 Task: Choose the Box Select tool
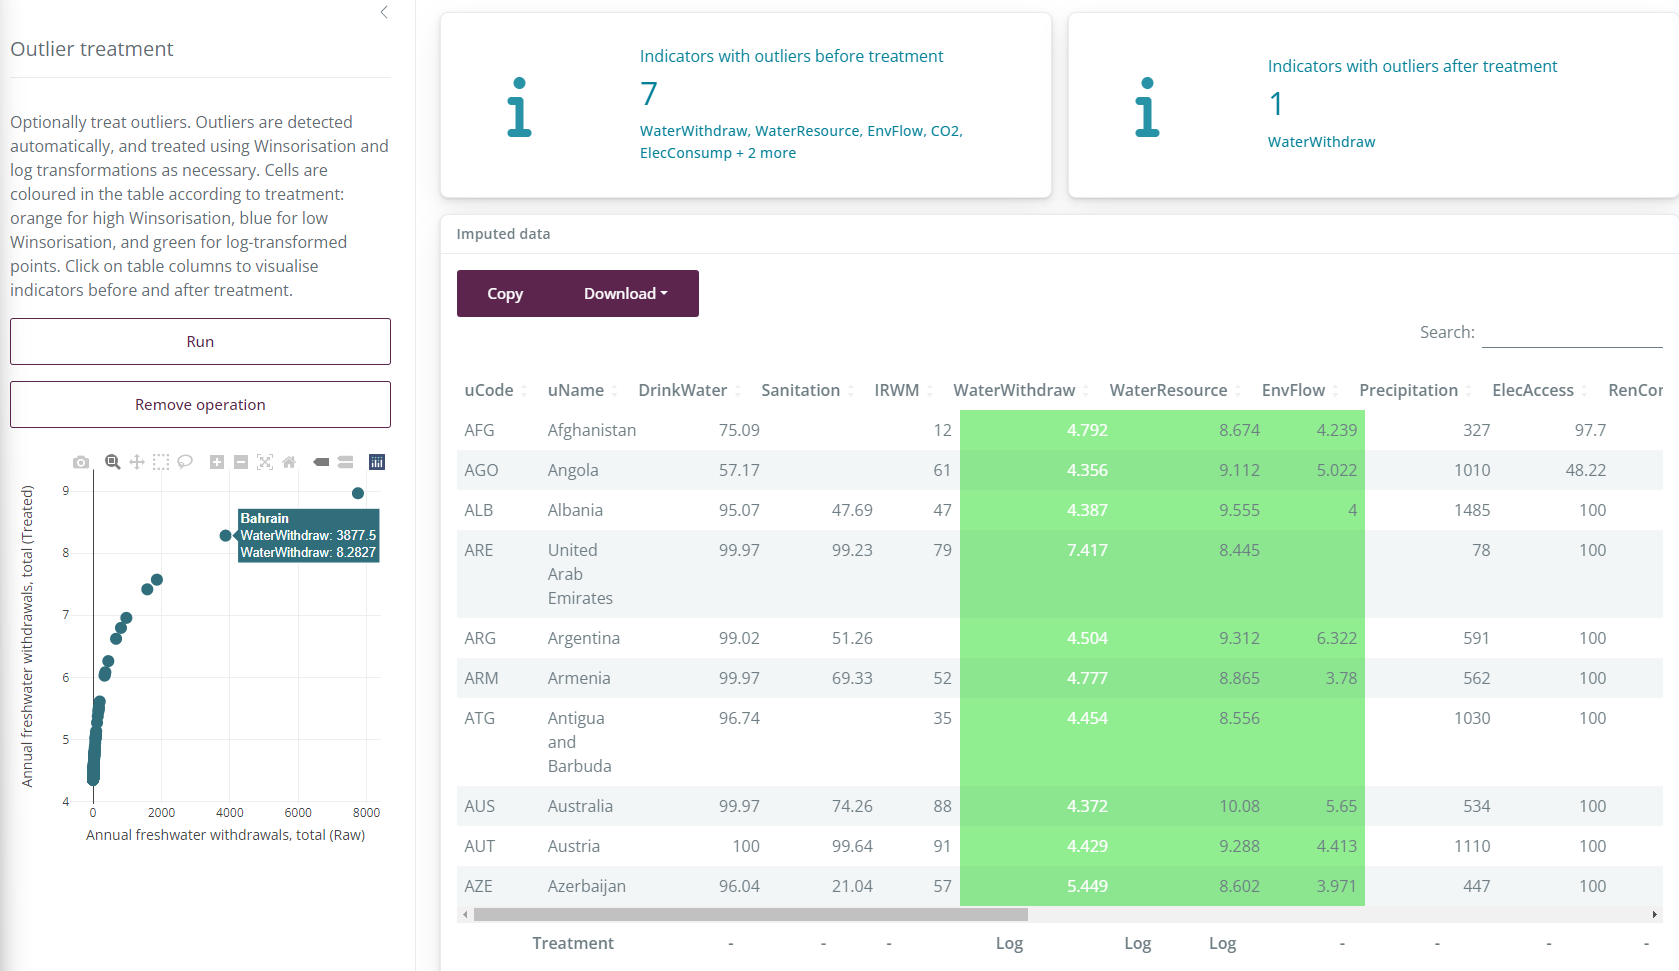[161, 462]
